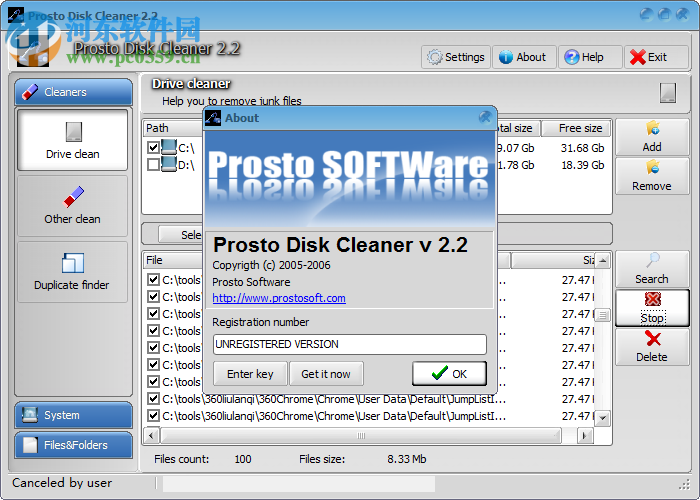Uncheck the last file row checkbox
700x500 pixels.
[x=153, y=416]
